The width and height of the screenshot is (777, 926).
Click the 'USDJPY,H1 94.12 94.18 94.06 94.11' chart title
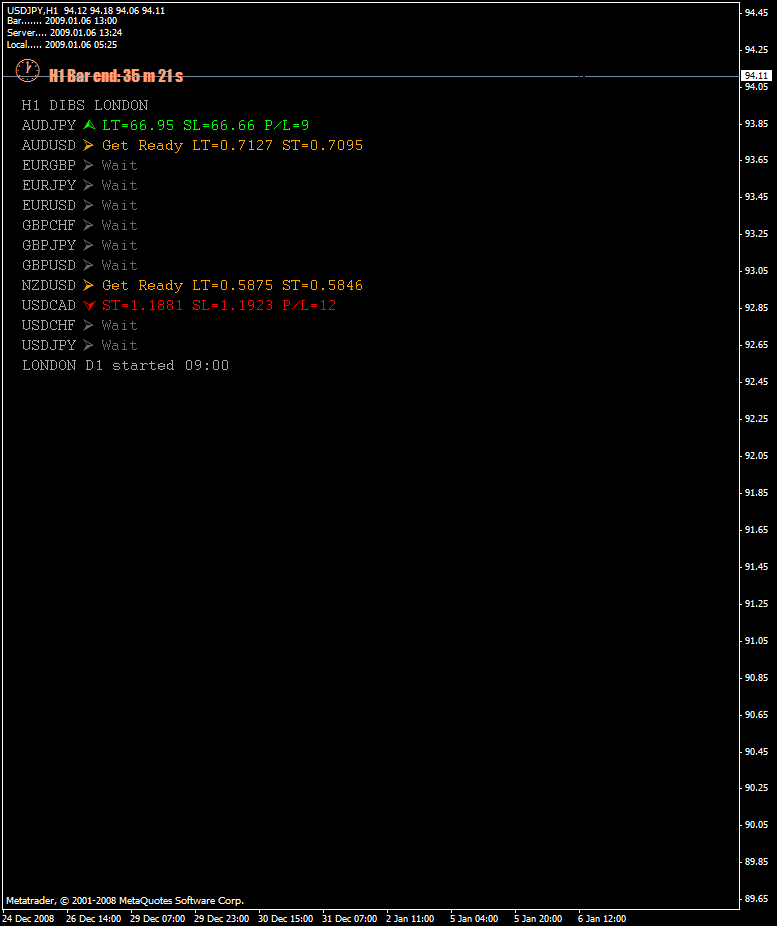(x=86, y=11)
